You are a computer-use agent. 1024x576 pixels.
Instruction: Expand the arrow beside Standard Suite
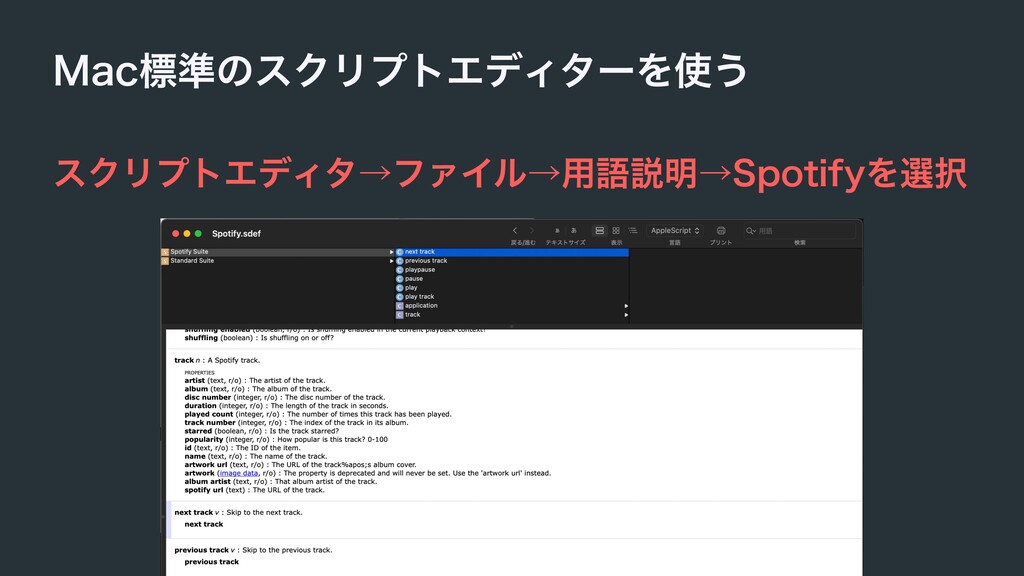(391, 261)
